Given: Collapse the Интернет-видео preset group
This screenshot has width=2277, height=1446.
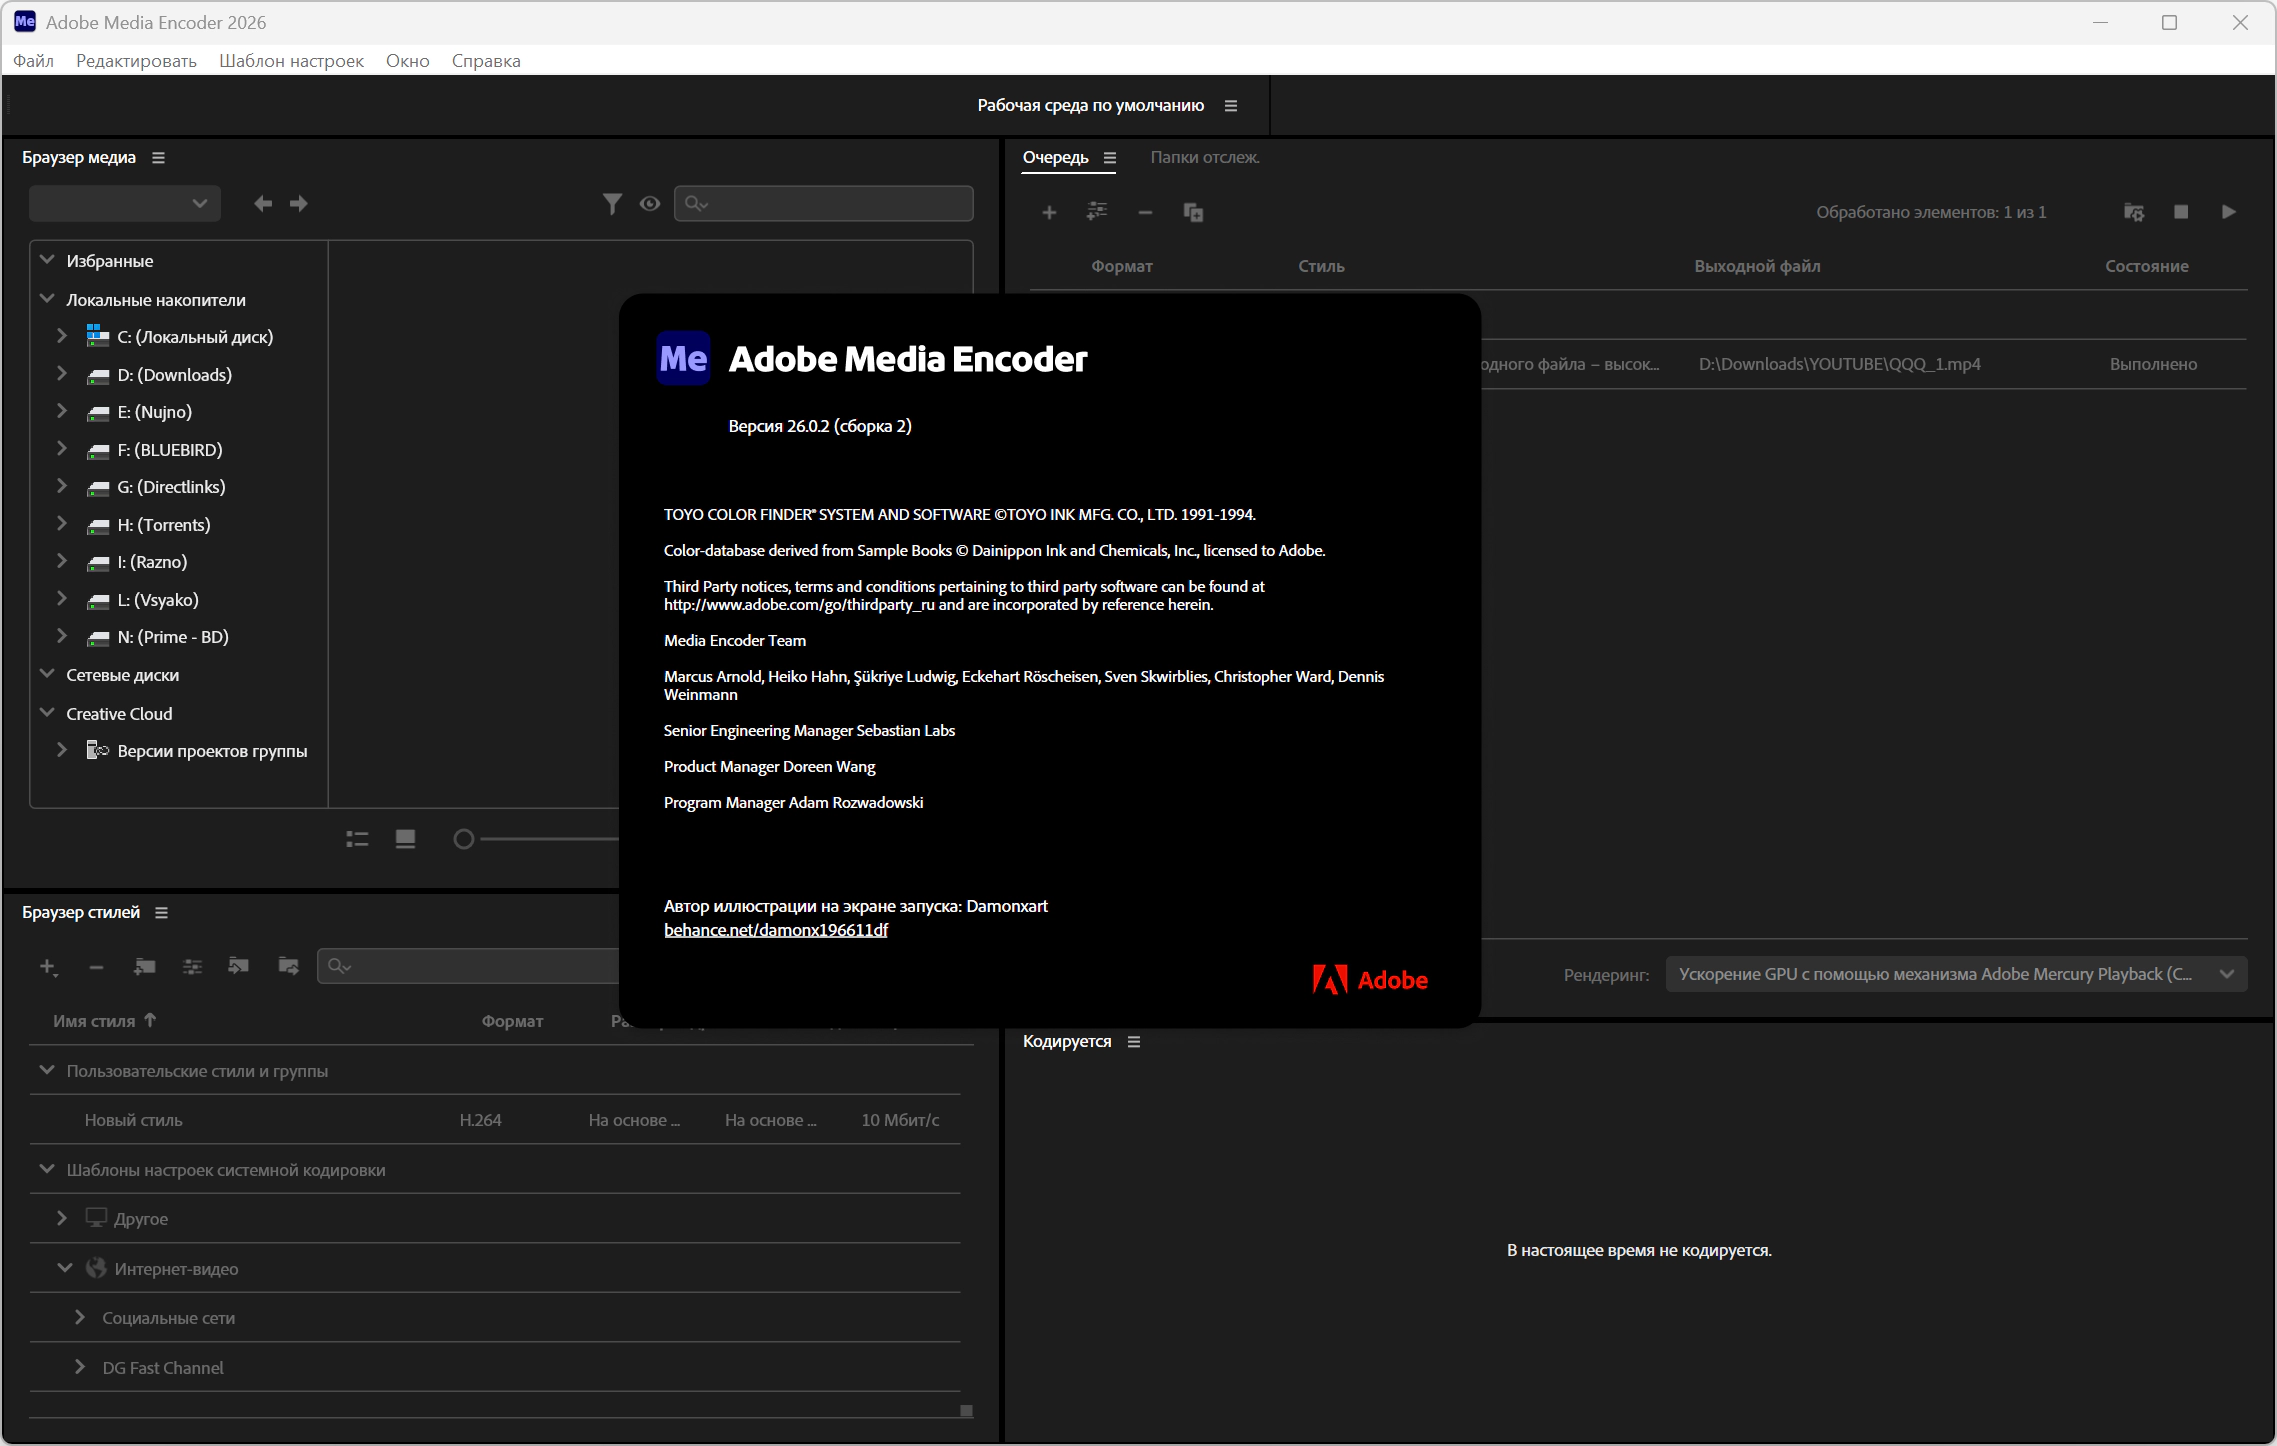Looking at the screenshot, I should point(65,1268).
